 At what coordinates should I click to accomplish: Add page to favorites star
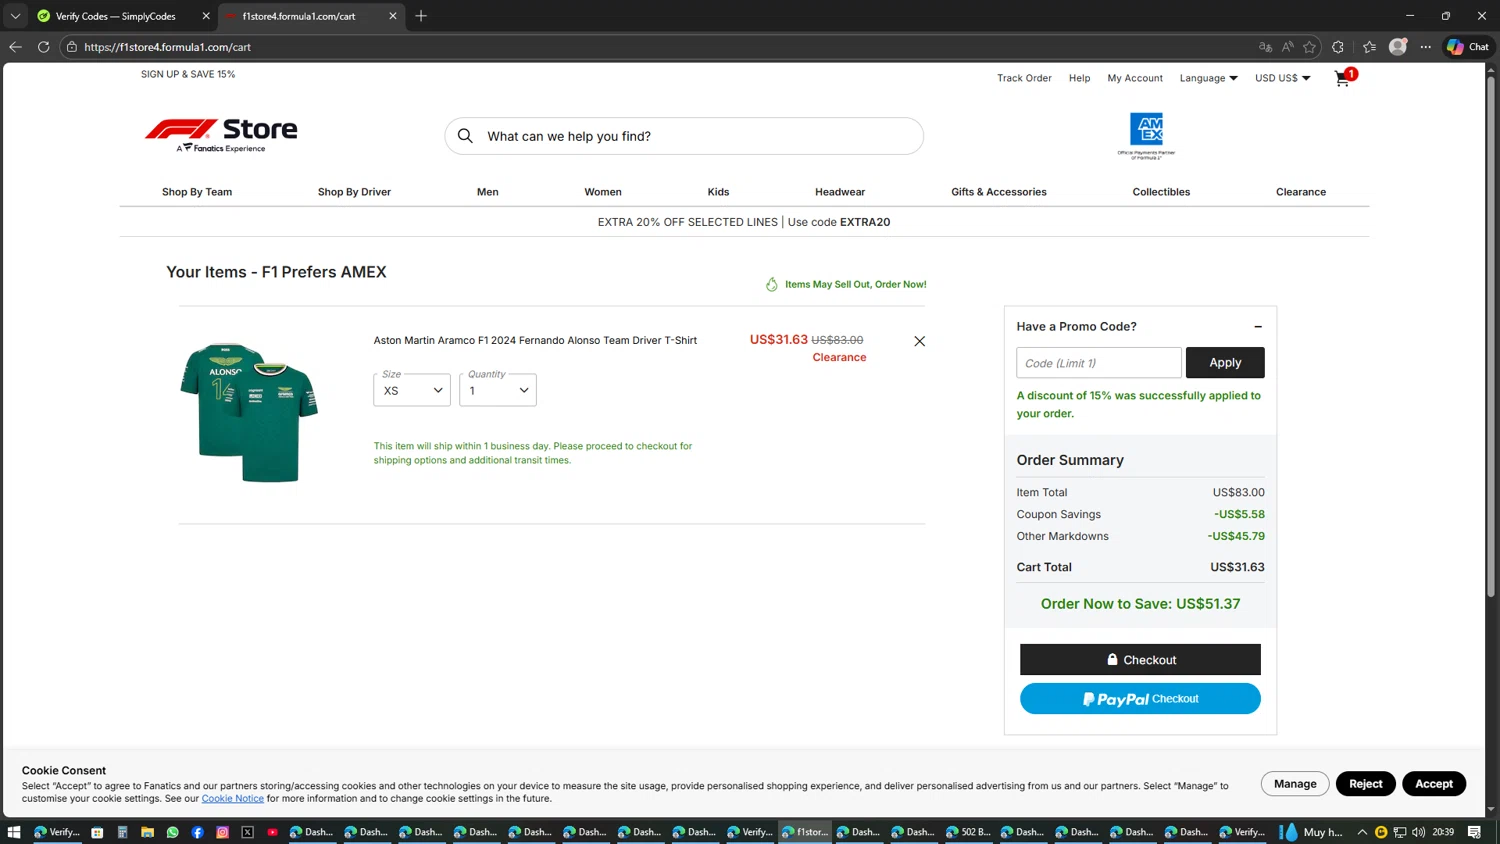(1309, 47)
